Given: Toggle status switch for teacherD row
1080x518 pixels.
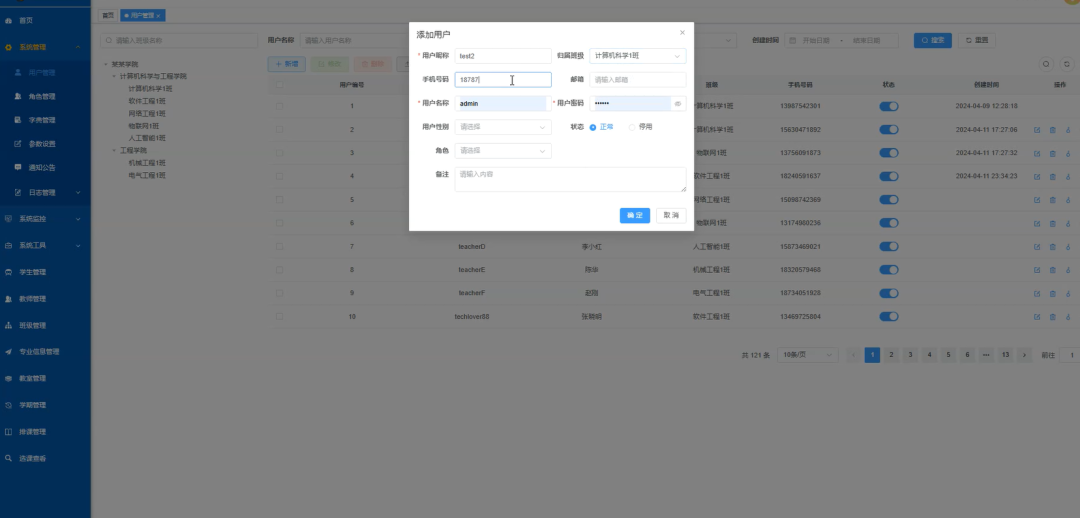Looking at the screenshot, I should (889, 247).
